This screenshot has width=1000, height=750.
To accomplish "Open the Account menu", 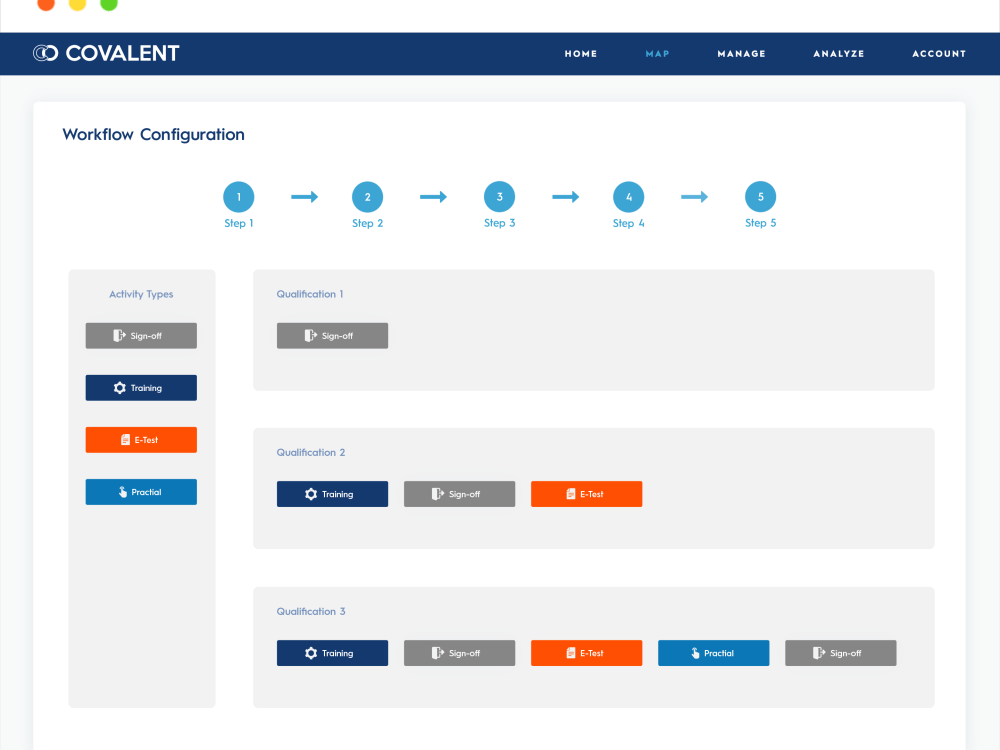I will (x=939, y=54).
